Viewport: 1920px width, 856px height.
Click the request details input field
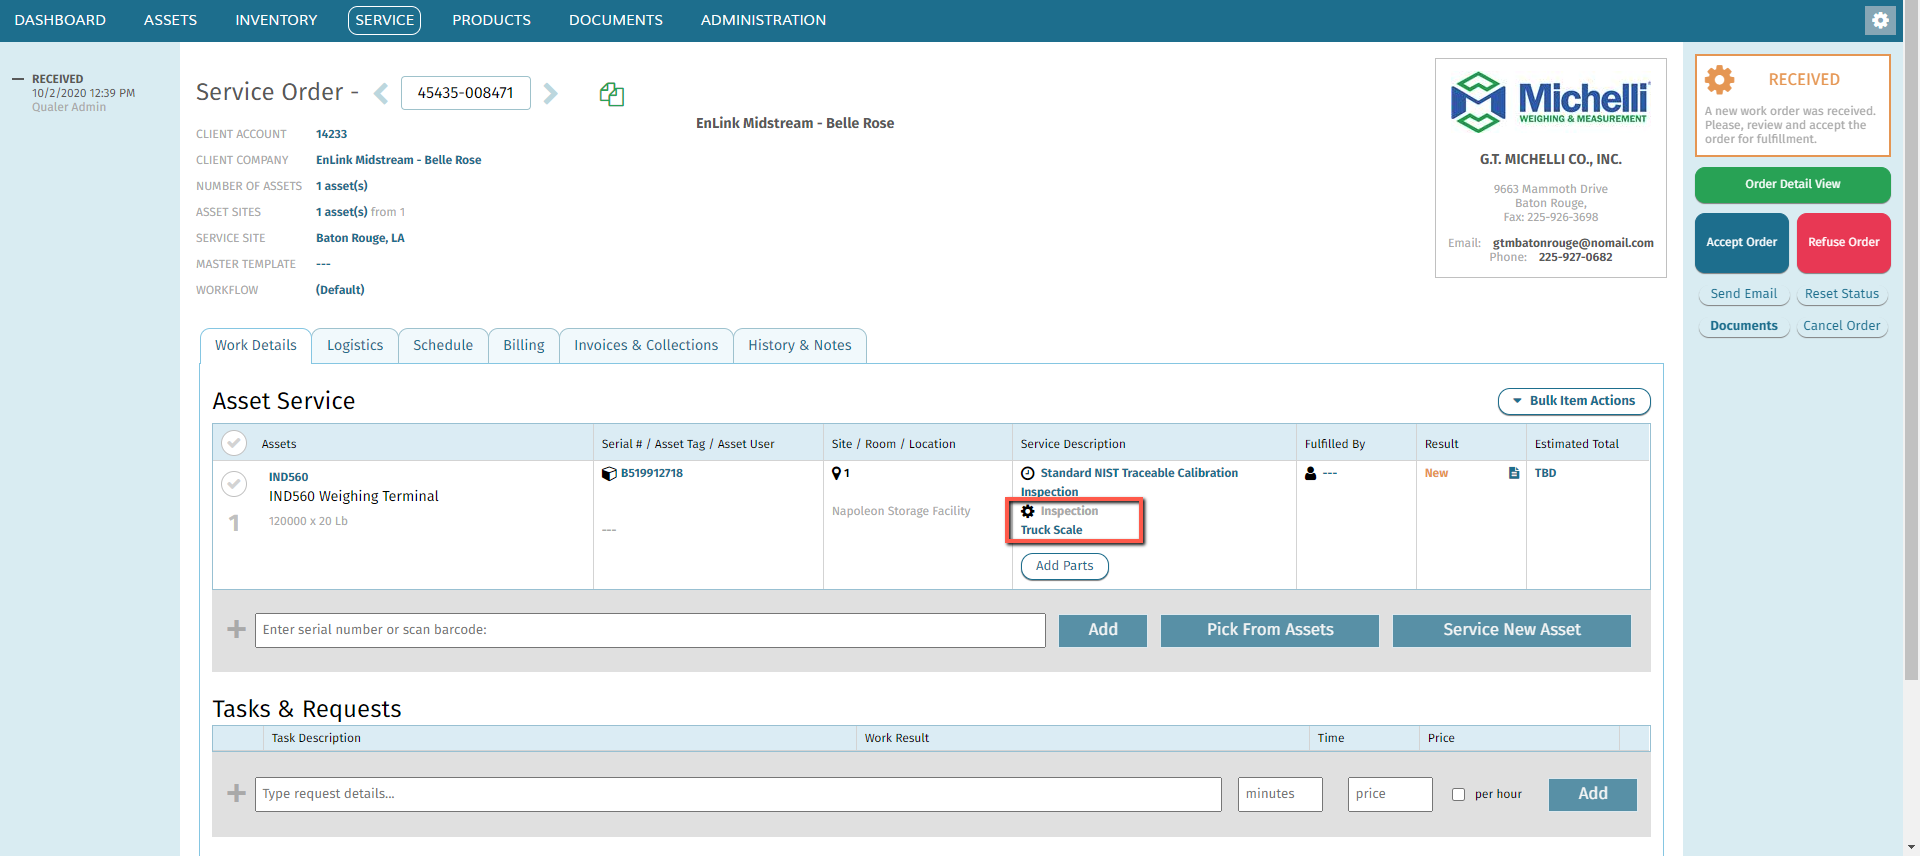pos(738,794)
